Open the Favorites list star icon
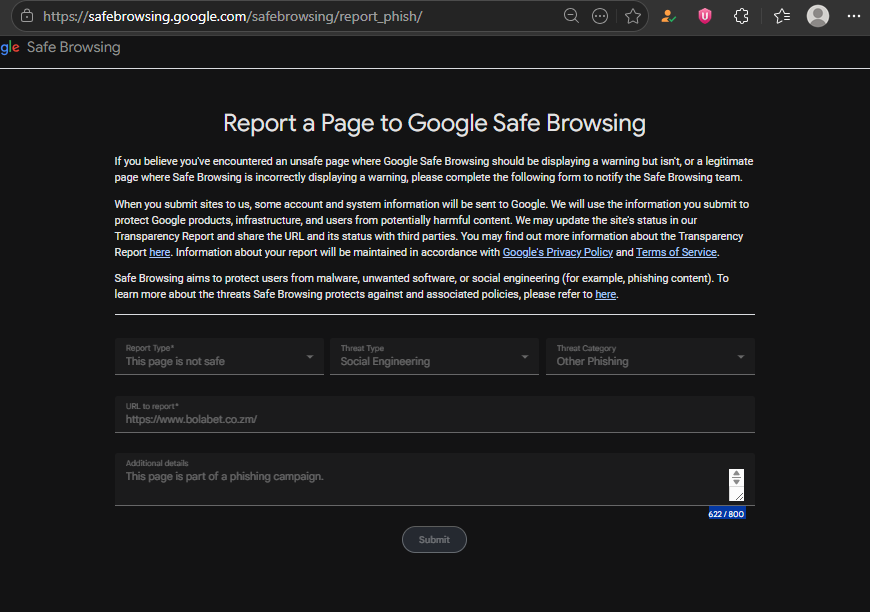This screenshot has height=612, width=870. point(782,16)
